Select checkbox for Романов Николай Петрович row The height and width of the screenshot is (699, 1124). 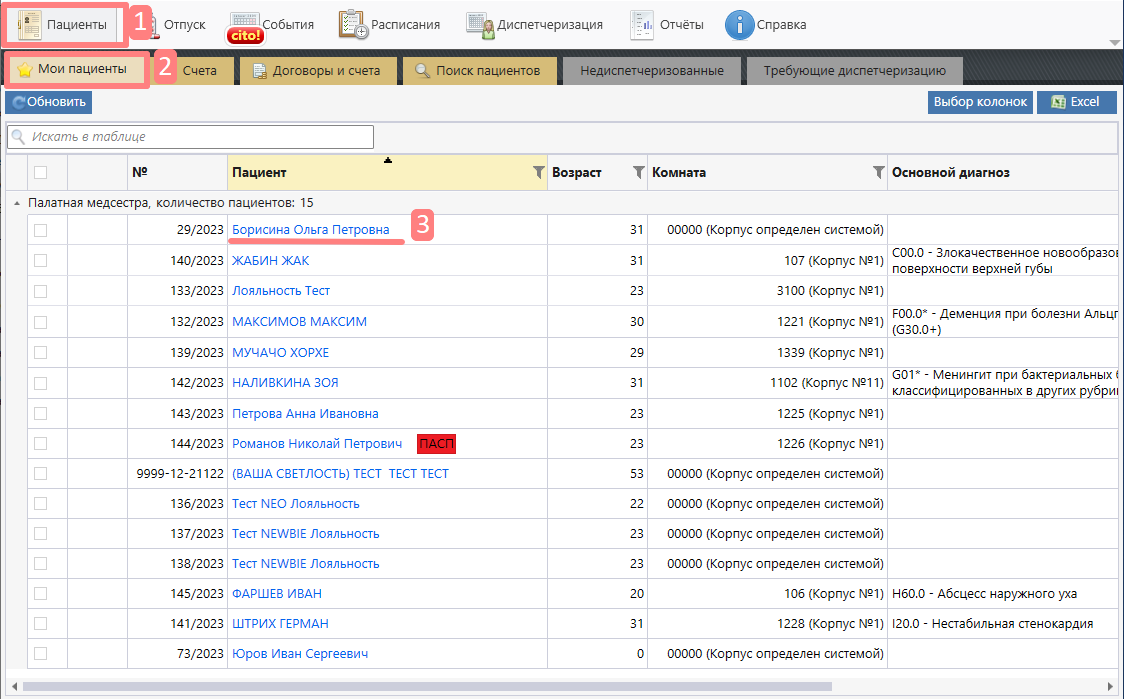pos(40,444)
